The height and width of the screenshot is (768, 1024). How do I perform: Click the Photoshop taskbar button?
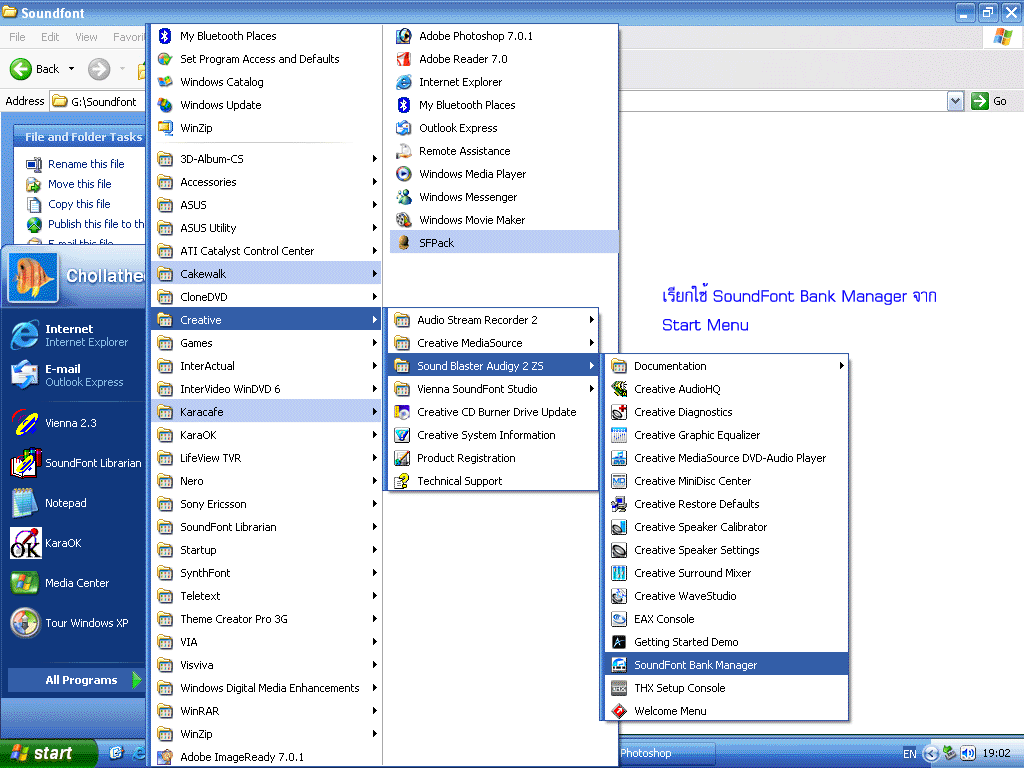point(666,753)
